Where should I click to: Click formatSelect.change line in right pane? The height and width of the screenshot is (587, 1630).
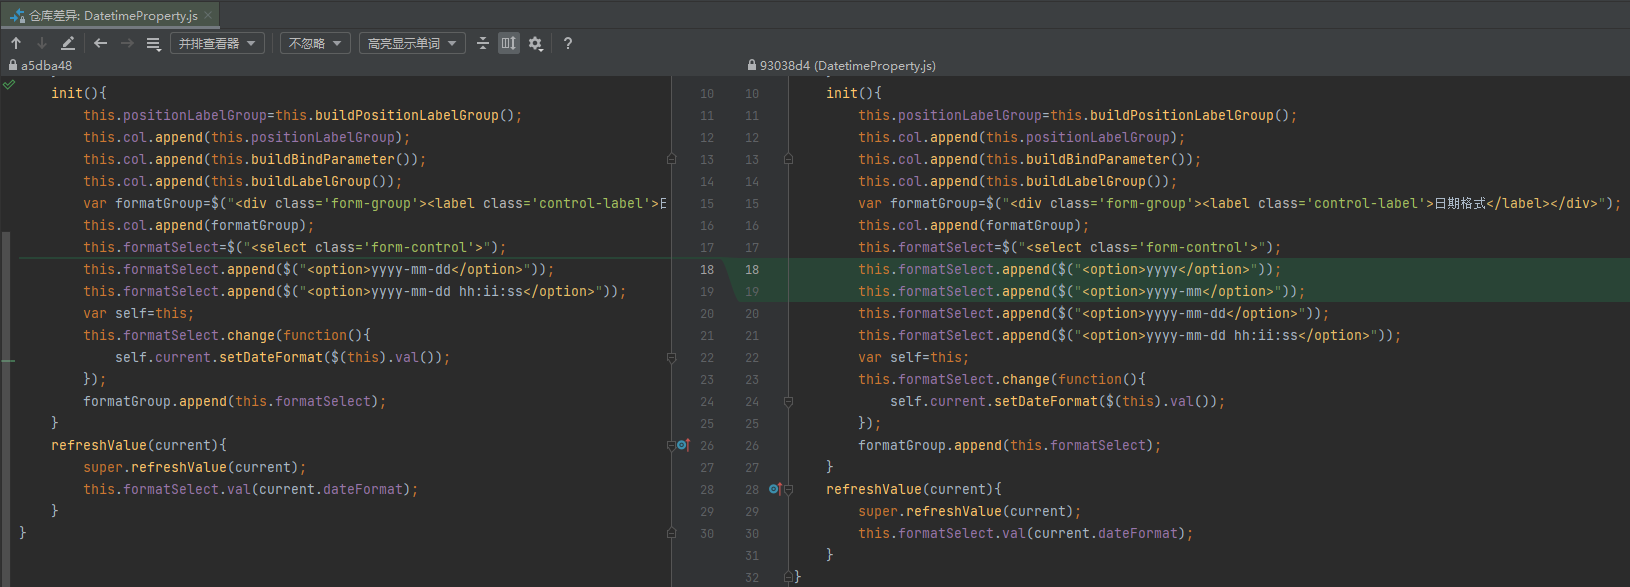click(x=1001, y=379)
